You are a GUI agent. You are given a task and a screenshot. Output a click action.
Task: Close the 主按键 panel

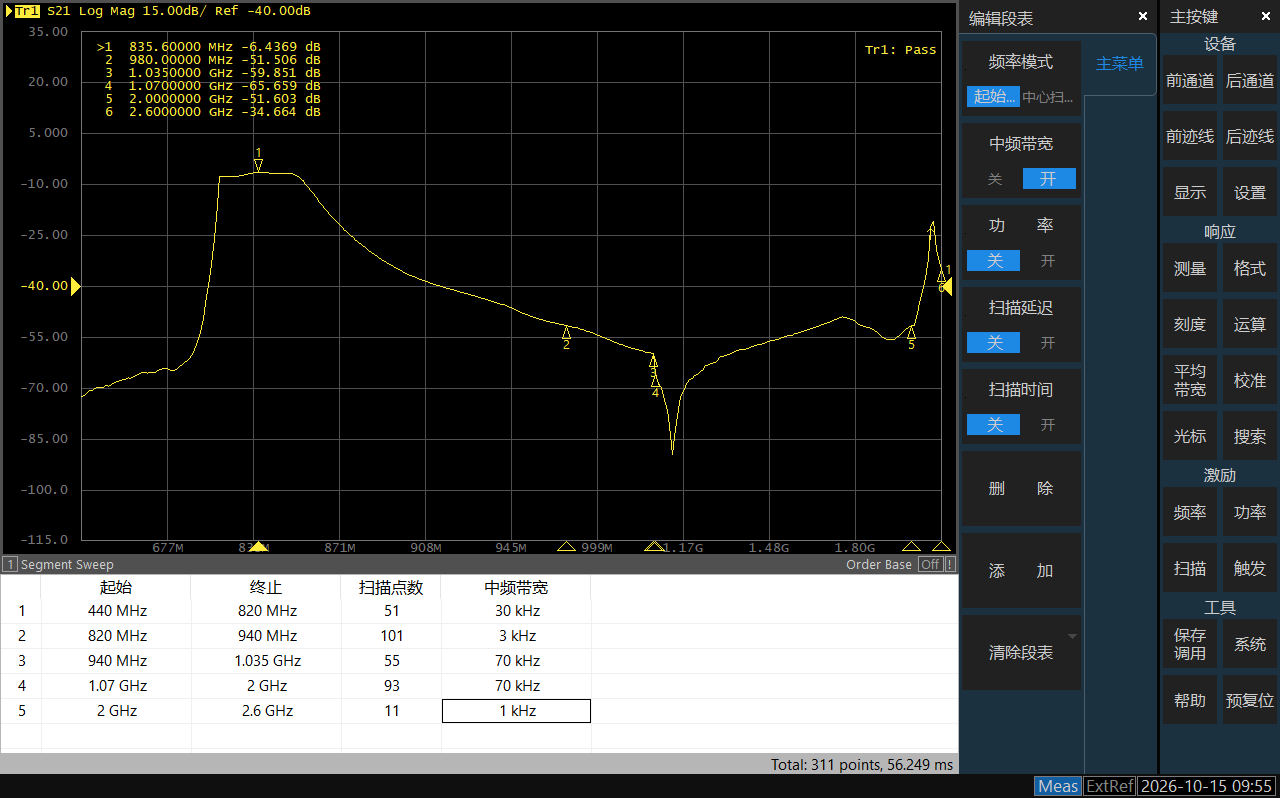tap(1265, 17)
